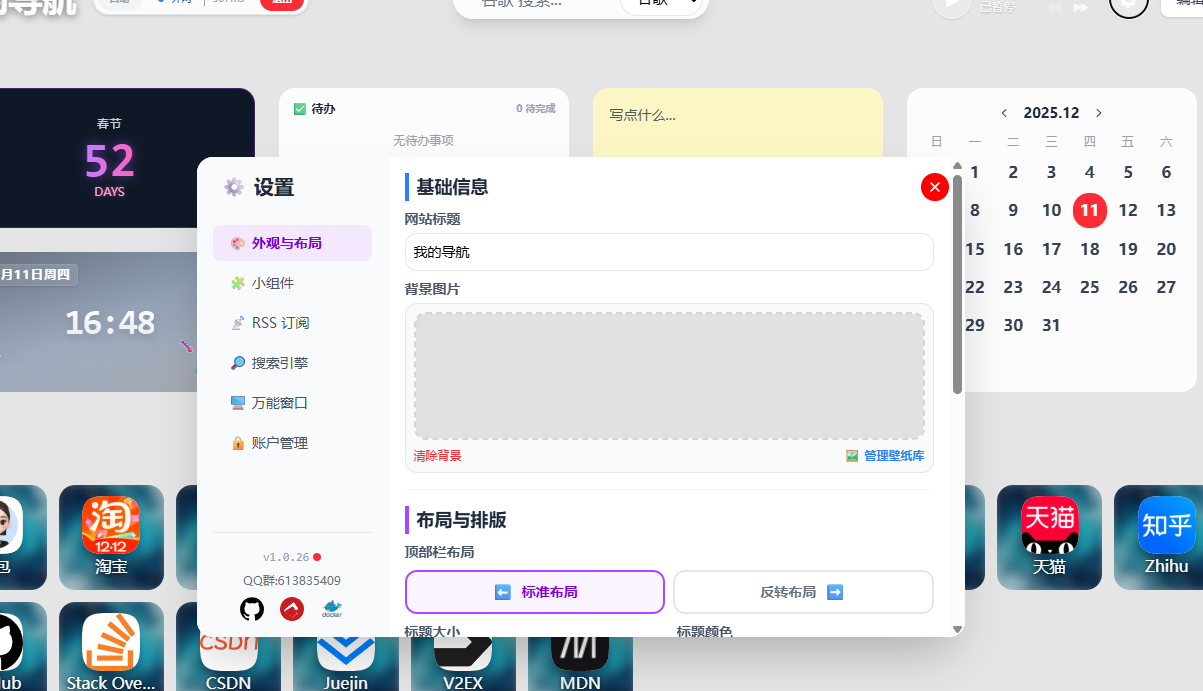The image size is (1203, 691).
Task: Select the 标准布局 top bar layout option
Action: (535, 592)
